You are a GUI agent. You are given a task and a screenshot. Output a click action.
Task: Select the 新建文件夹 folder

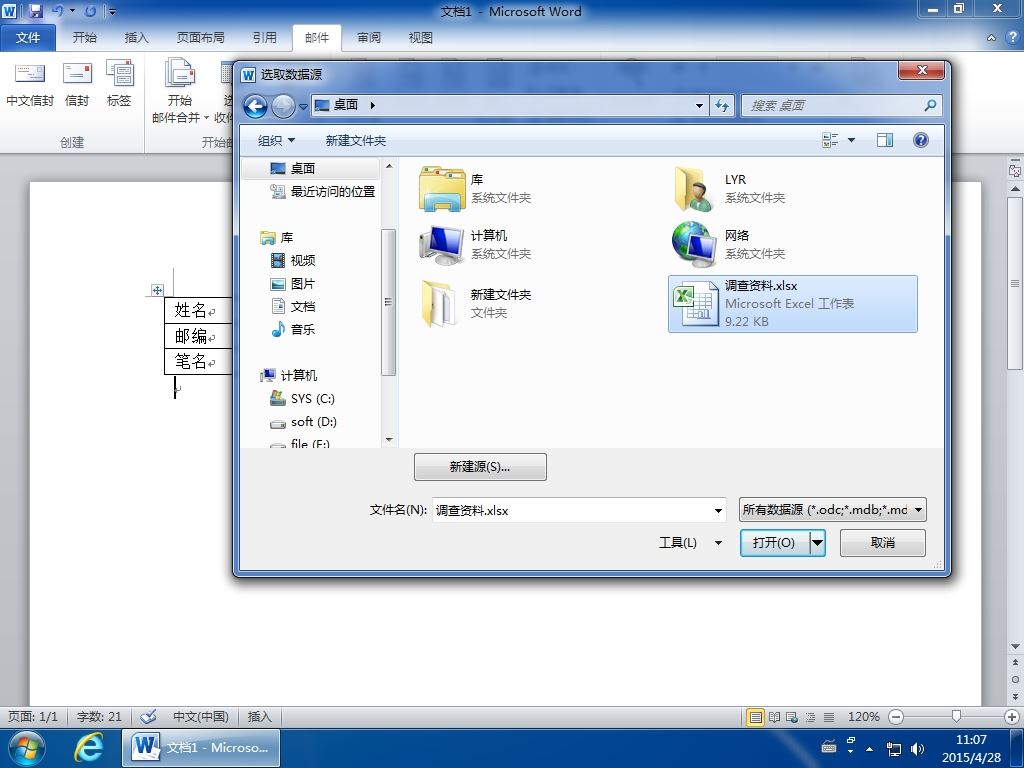477,304
